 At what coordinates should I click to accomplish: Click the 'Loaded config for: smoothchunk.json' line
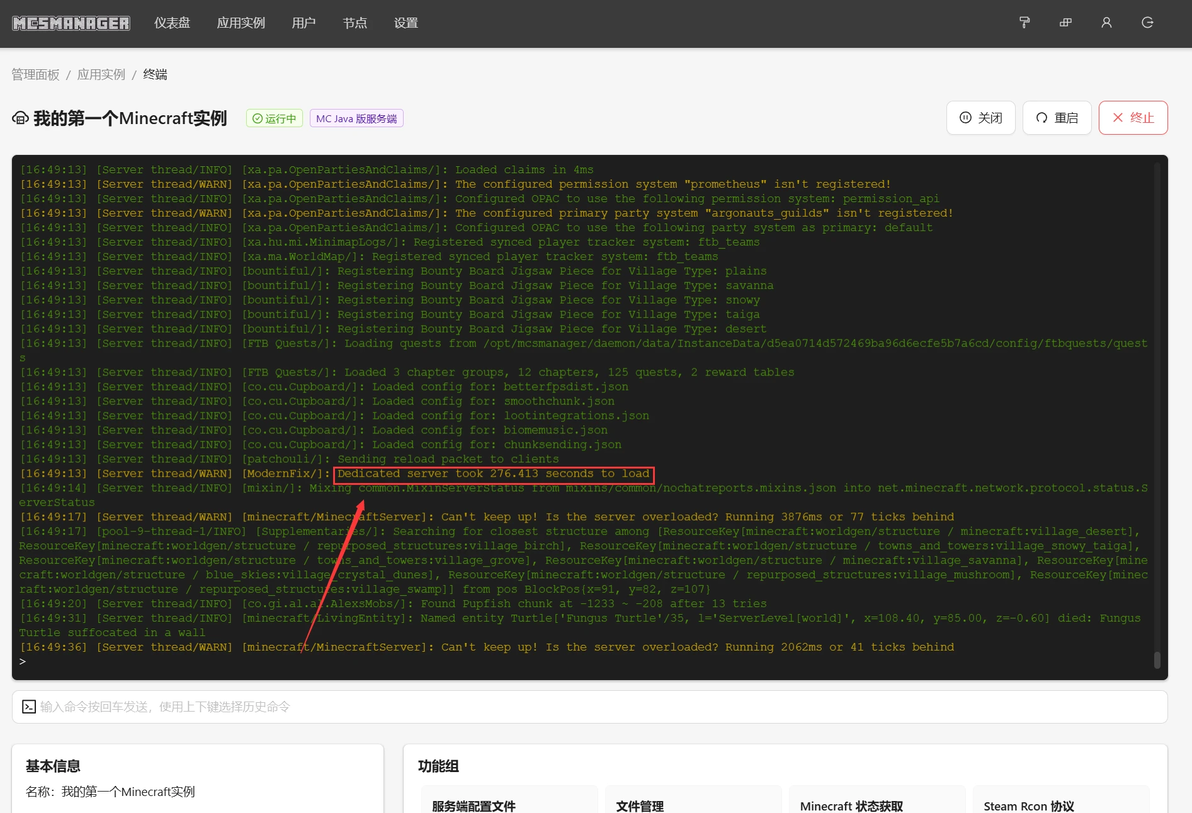(317, 402)
